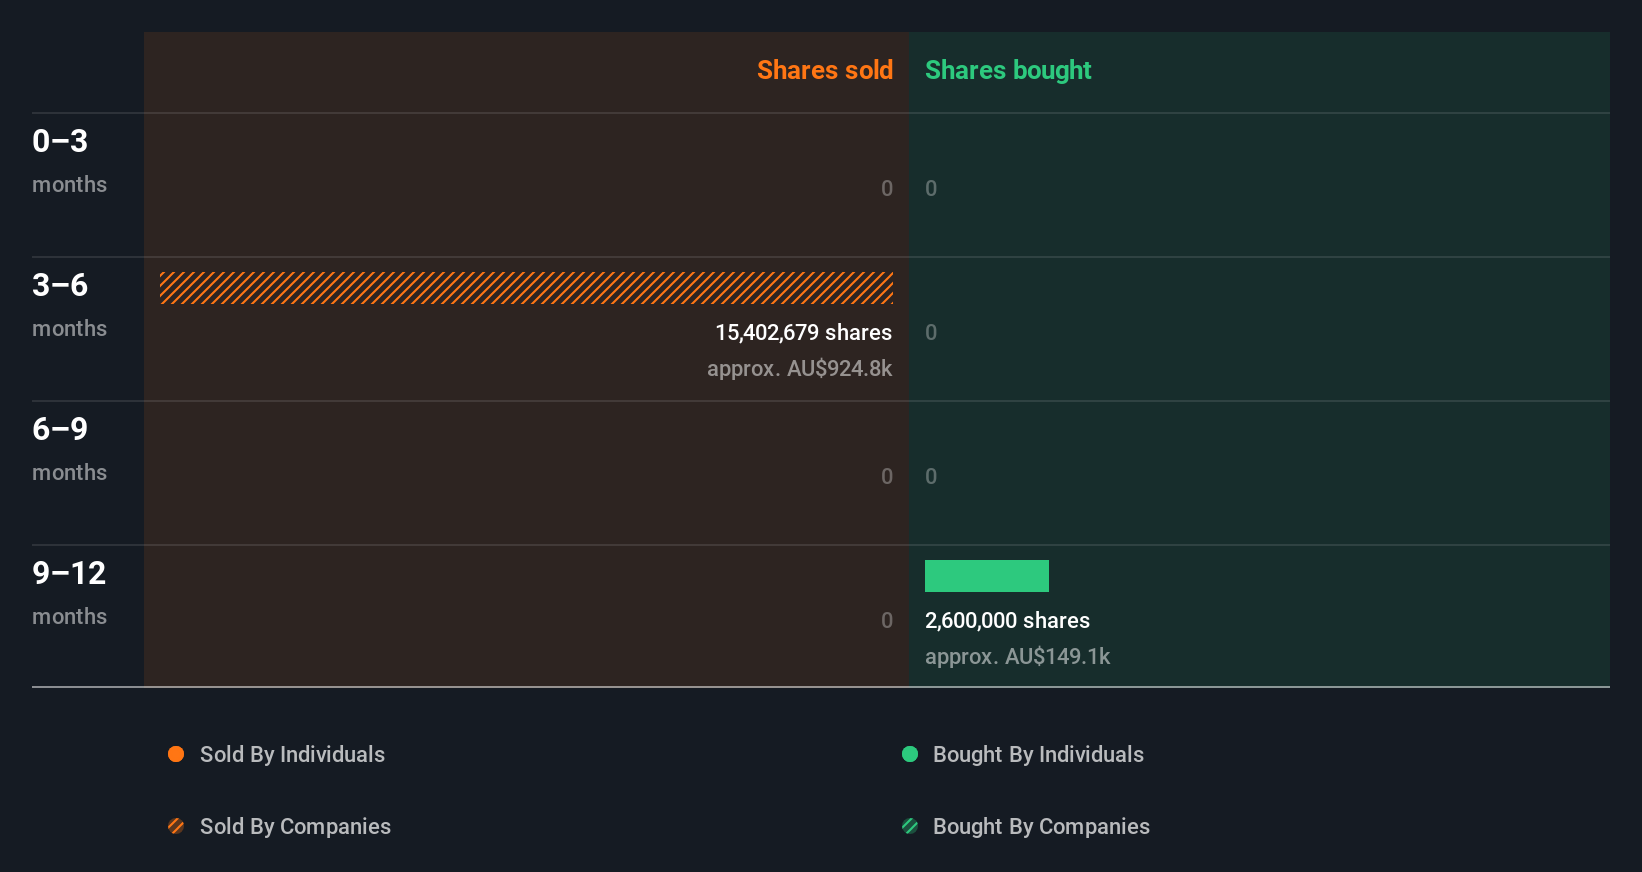Viewport: 1642px width, 872px height.
Task: Select the 3–6 months row label
Action: coord(69,305)
